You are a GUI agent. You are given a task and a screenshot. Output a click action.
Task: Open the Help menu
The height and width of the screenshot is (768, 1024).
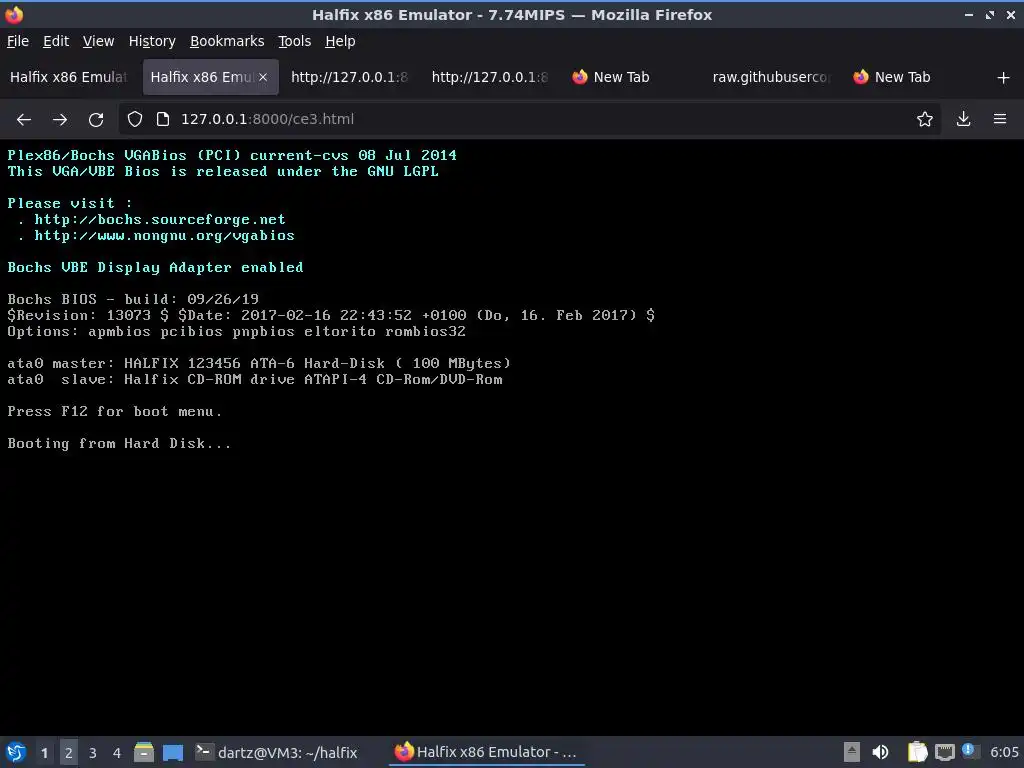click(x=340, y=41)
